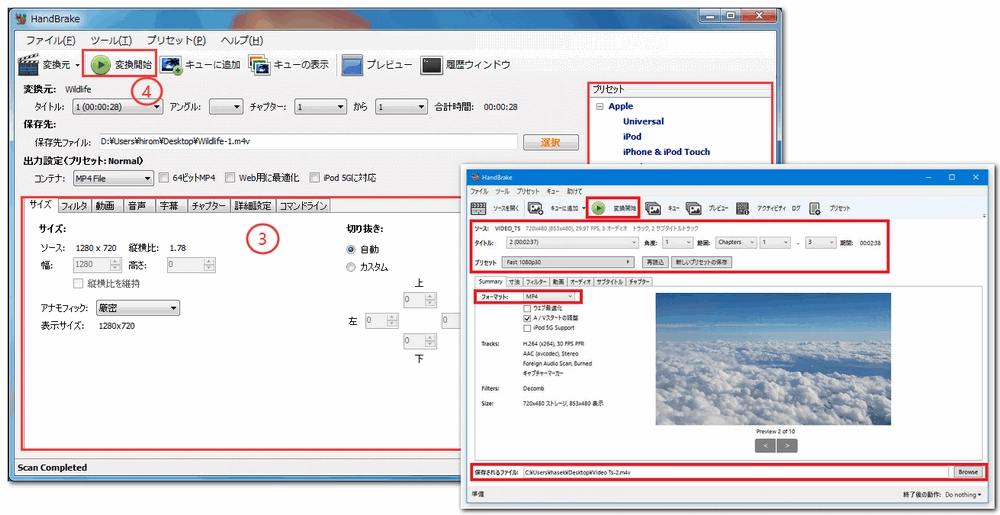
Task: Open the ヘルプ(H) menu in back window
Action: tap(242, 40)
